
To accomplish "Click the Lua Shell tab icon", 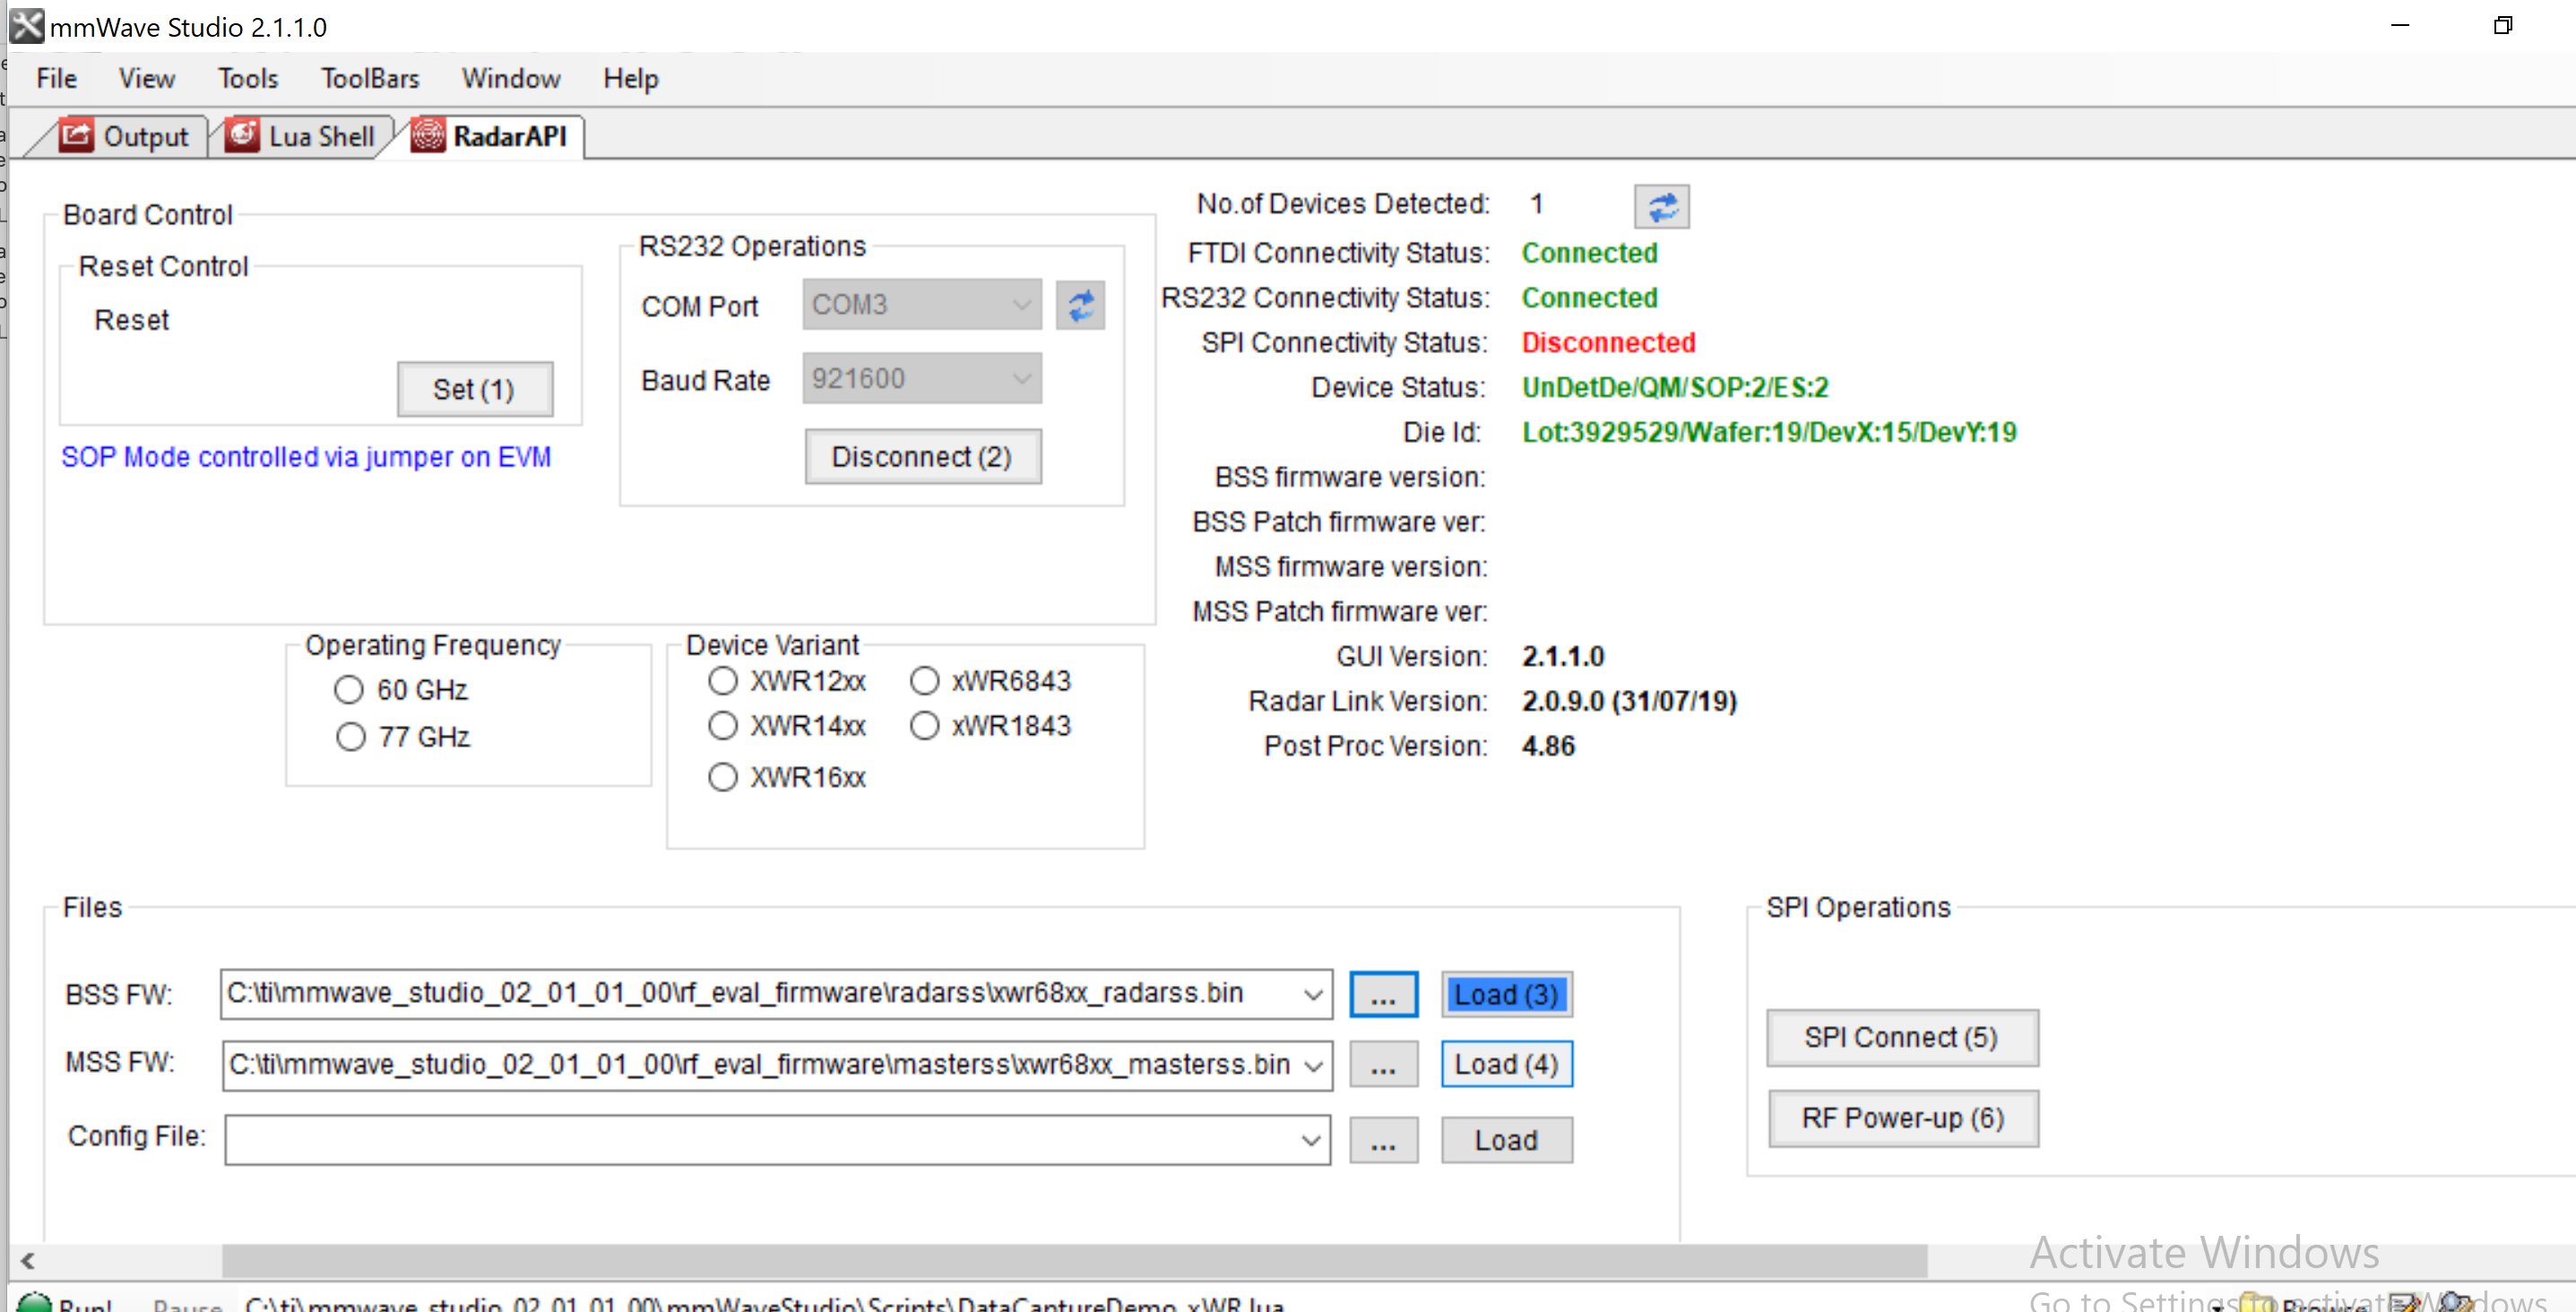I will click(x=242, y=135).
